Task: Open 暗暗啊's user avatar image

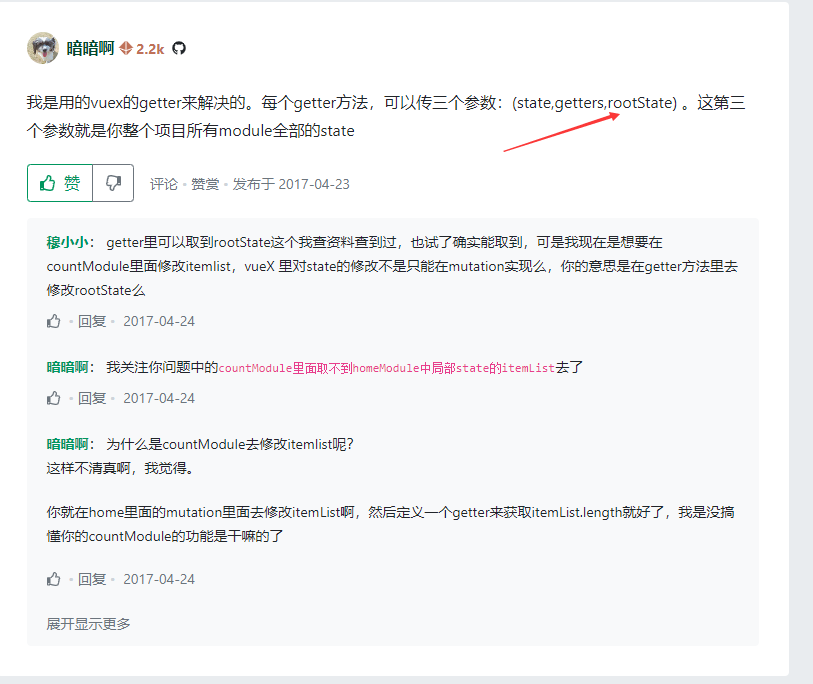Action: pos(43,48)
